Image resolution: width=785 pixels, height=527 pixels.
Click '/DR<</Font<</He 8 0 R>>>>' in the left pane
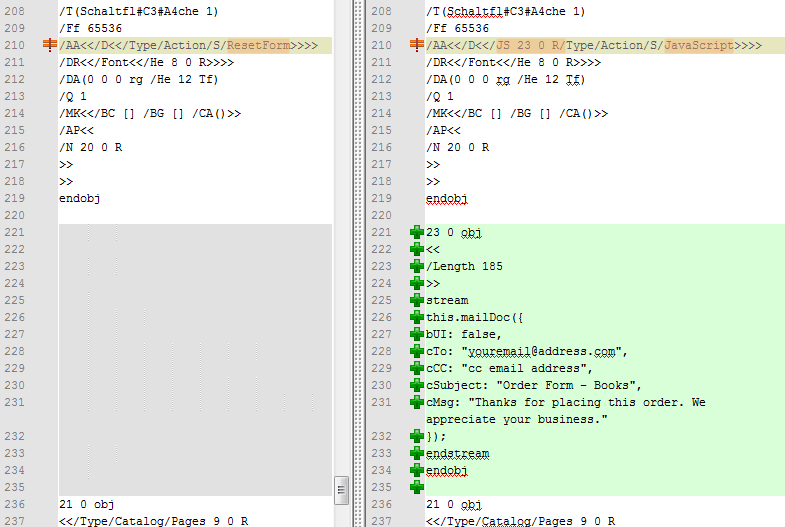click(x=147, y=62)
